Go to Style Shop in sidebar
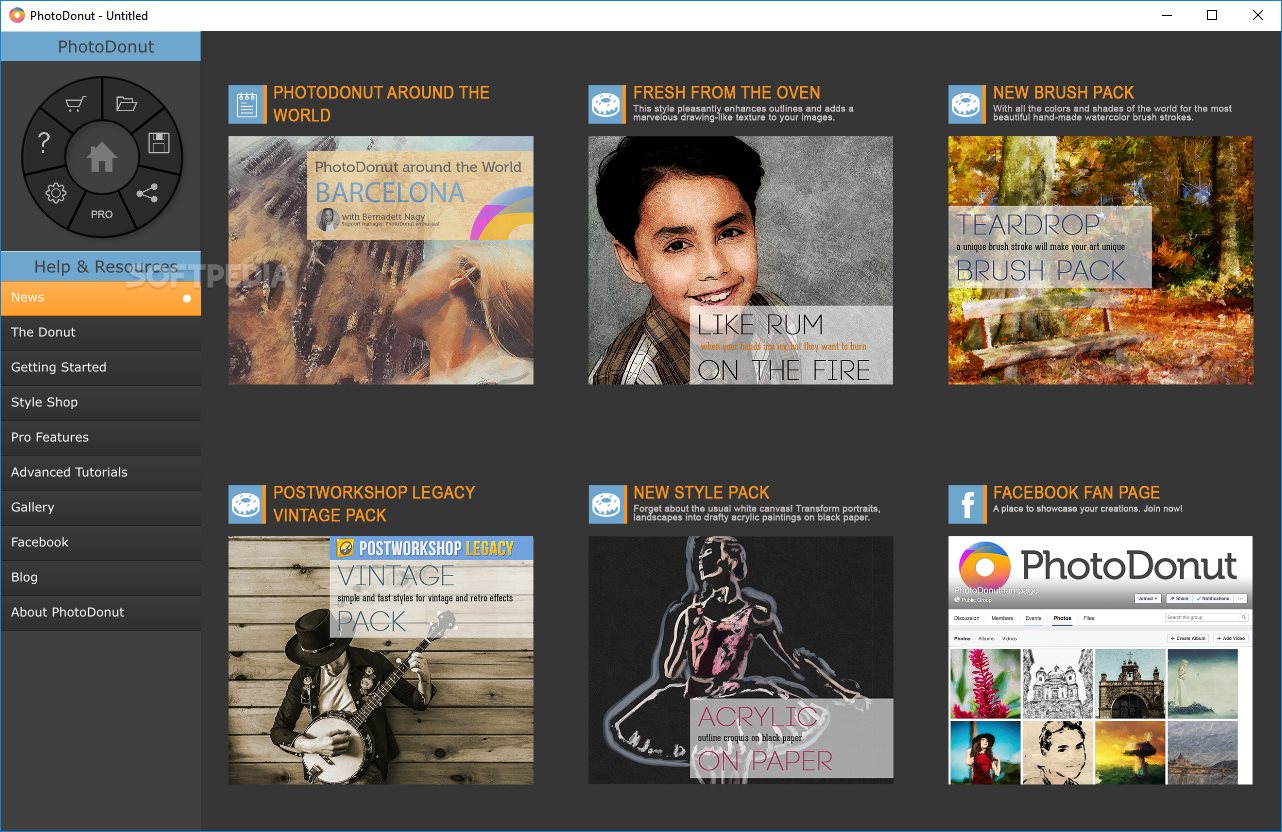 tap(101, 403)
